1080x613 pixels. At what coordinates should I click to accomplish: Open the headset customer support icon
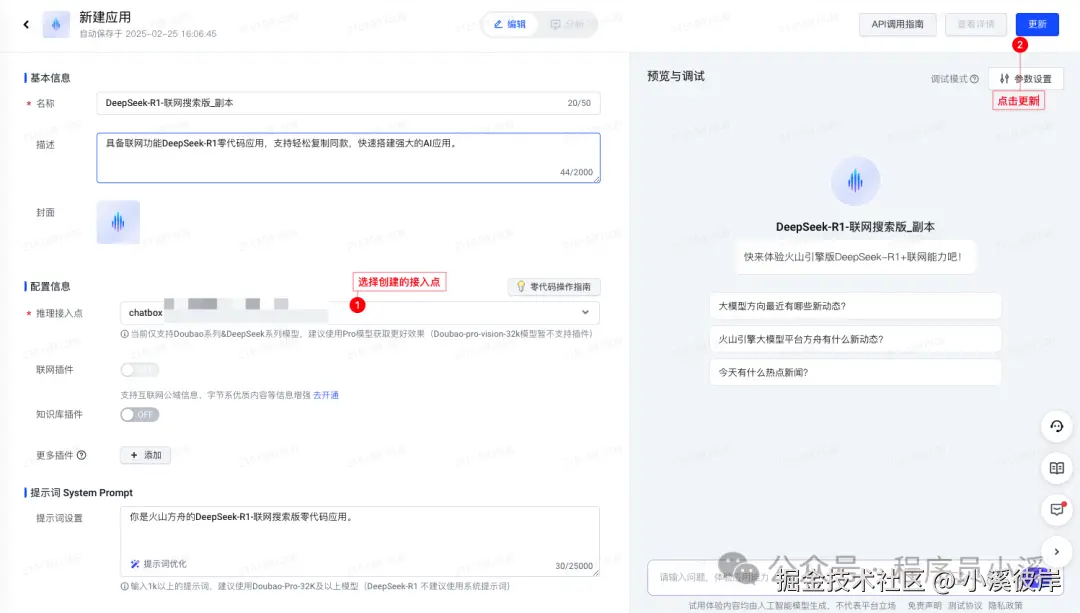pos(1057,427)
